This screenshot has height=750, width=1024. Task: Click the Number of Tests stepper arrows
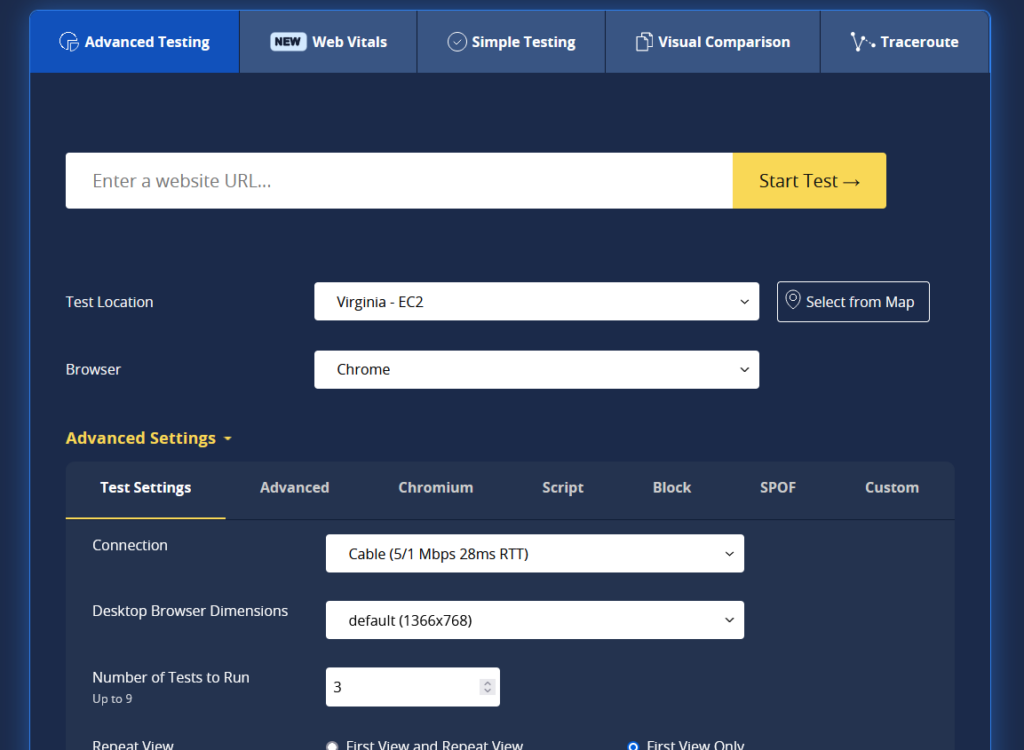click(487, 687)
